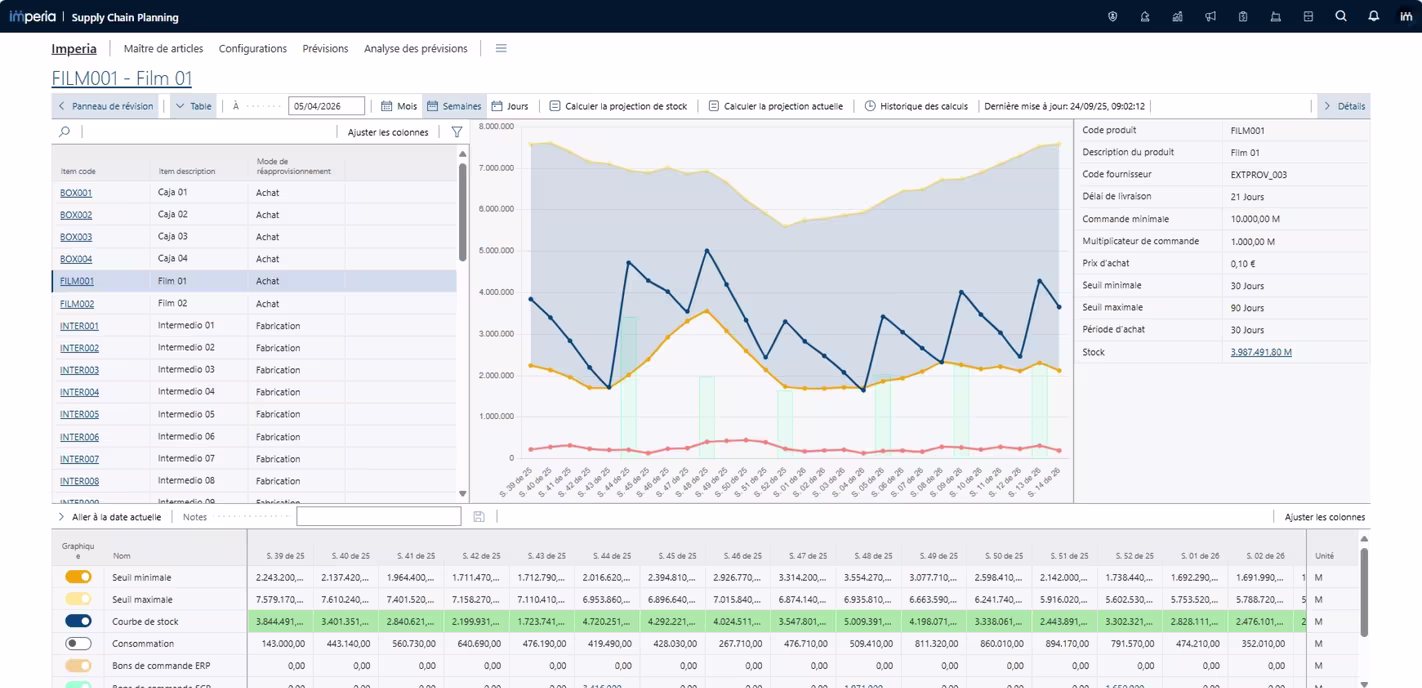Open the INTER001 item link
The height and width of the screenshot is (688, 1422).
(79, 326)
